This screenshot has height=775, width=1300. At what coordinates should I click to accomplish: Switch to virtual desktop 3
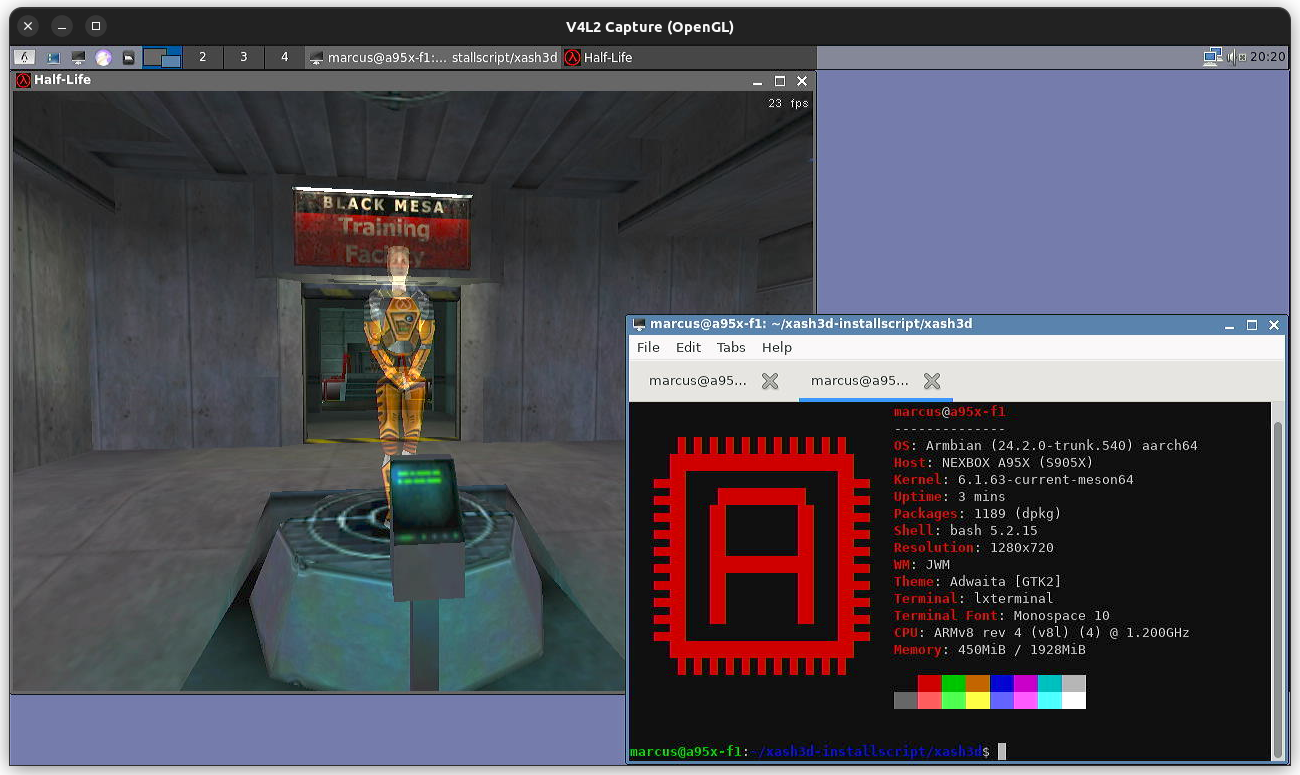pos(243,57)
